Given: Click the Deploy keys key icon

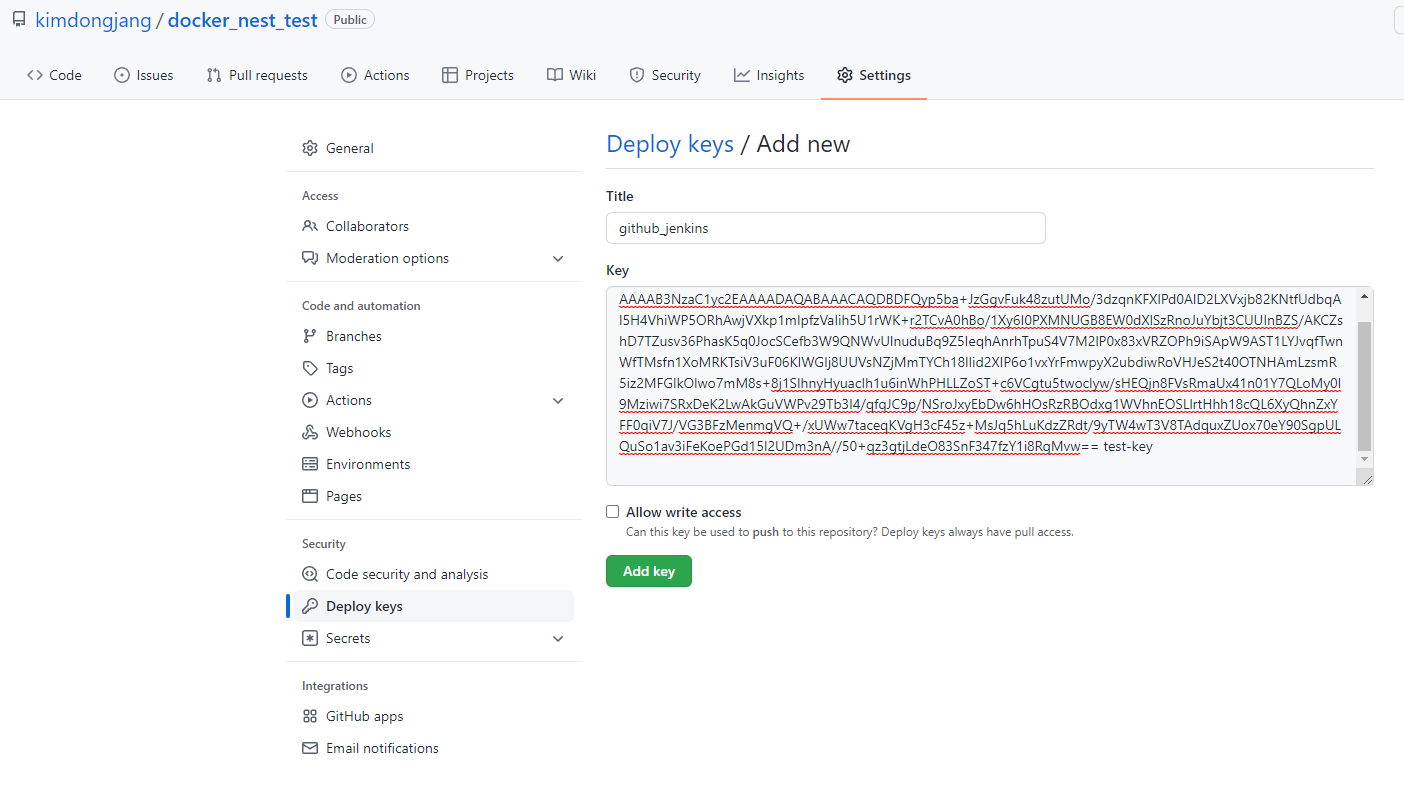Looking at the screenshot, I should pos(310,606).
